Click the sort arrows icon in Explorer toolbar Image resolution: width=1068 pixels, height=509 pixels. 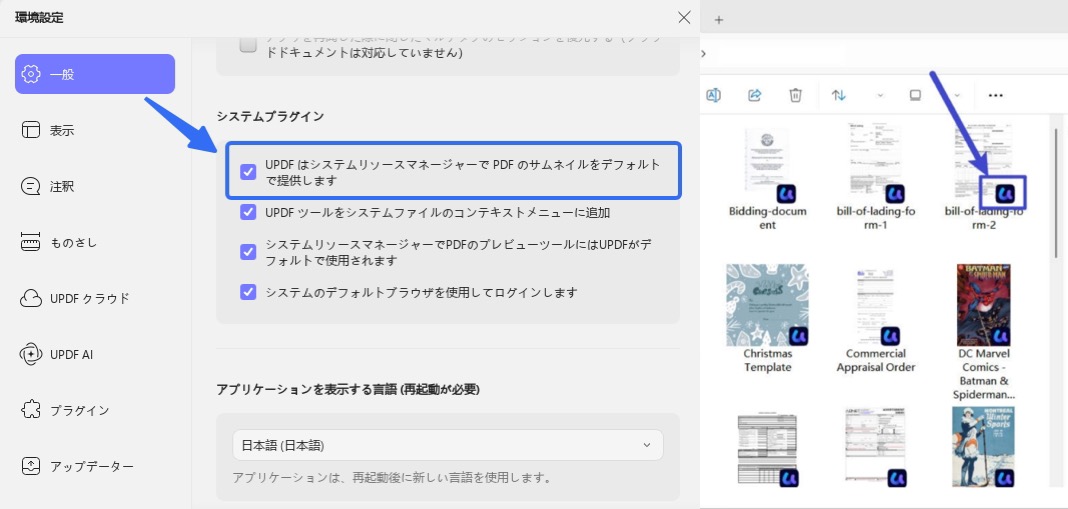tap(838, 95)
